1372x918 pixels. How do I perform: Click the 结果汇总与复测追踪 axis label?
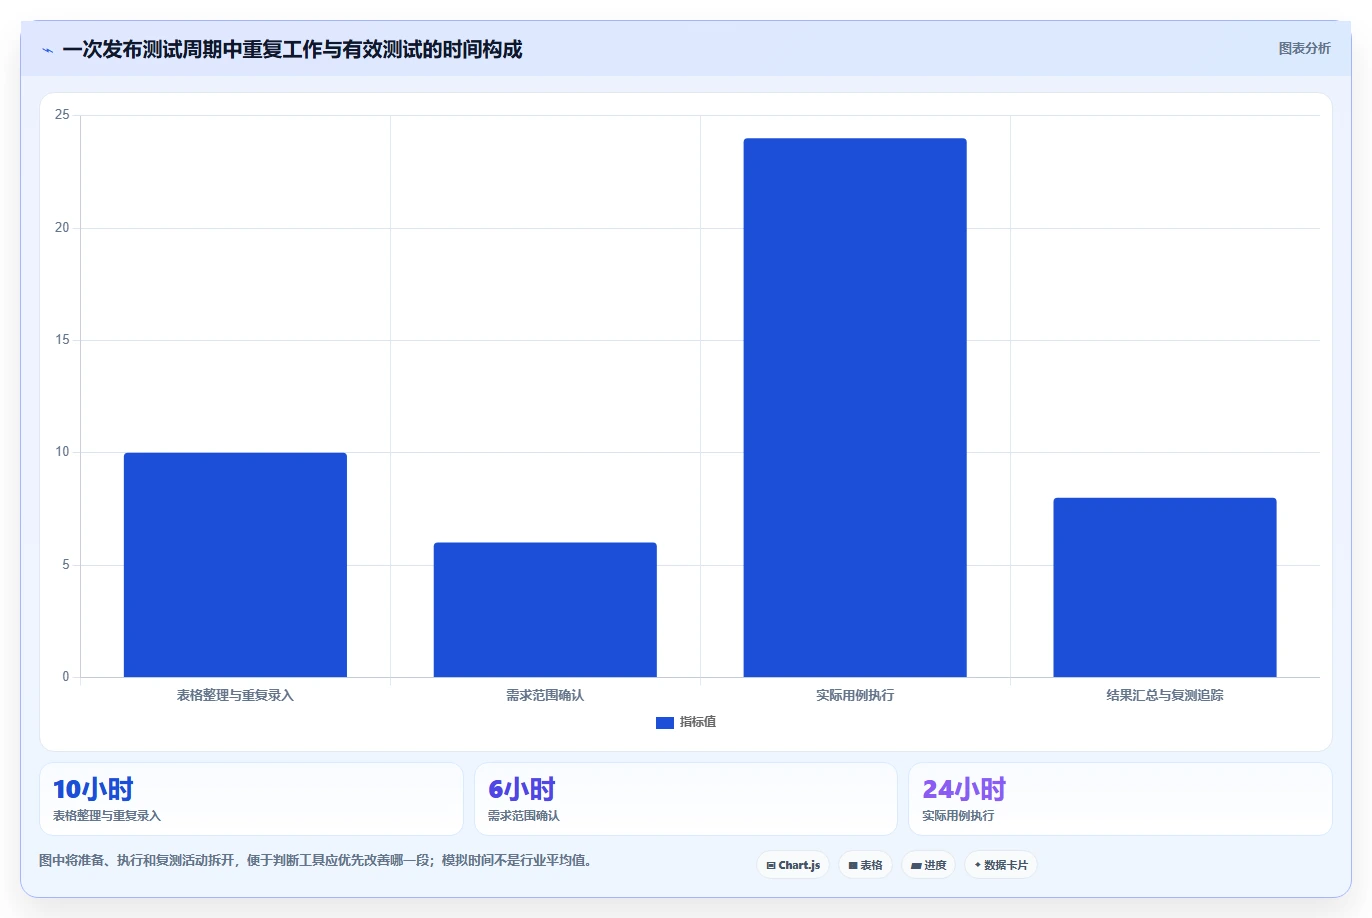pyautogui.click(x=1165, y=695)
